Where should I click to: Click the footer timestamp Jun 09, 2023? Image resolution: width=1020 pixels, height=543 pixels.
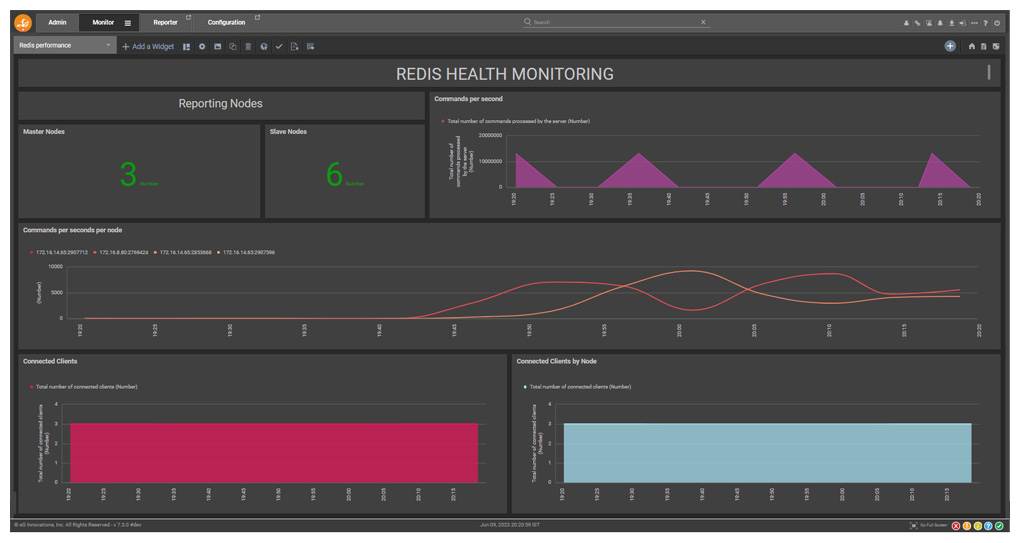pos(510,525)
